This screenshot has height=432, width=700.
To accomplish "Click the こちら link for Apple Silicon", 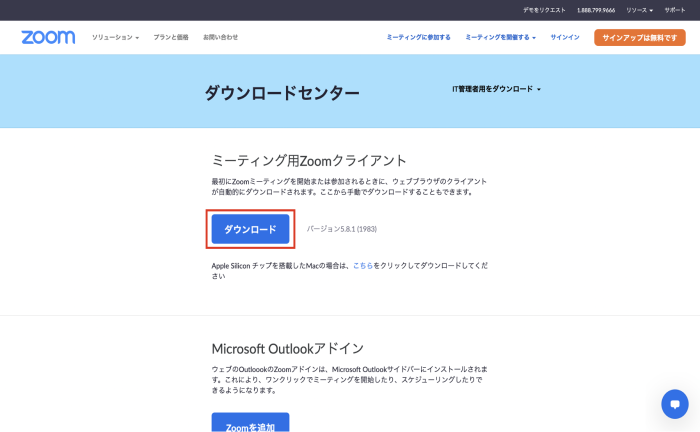I will (363, 266).
